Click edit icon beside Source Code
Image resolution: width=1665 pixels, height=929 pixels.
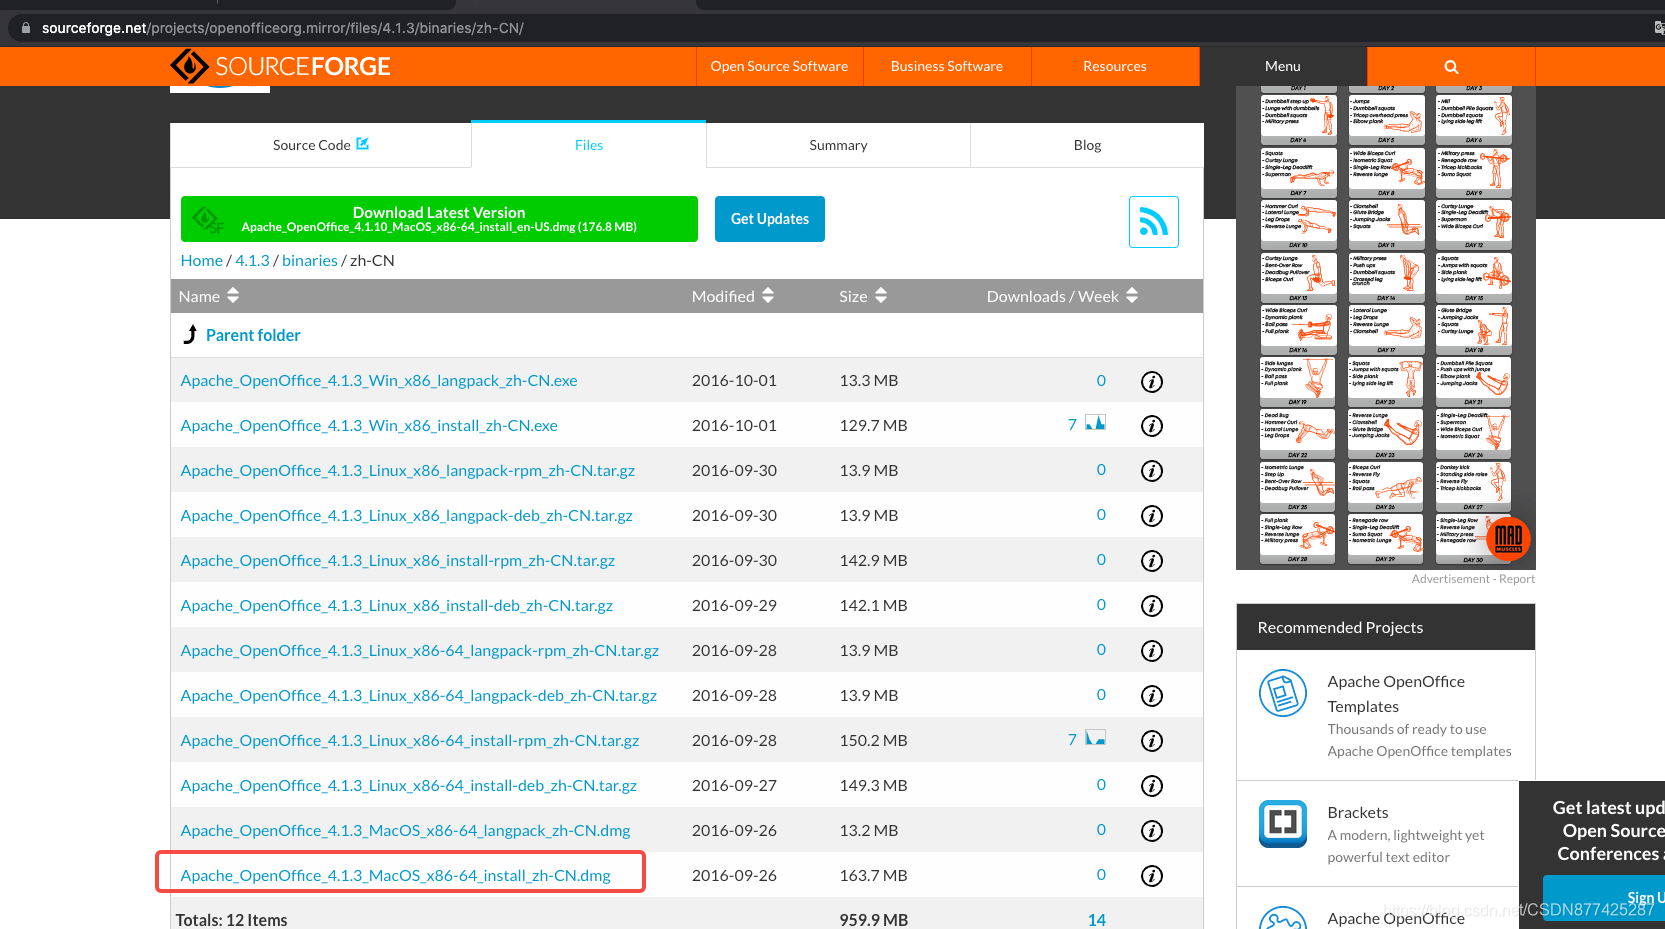pyautogui.click(x=362, y=144)
